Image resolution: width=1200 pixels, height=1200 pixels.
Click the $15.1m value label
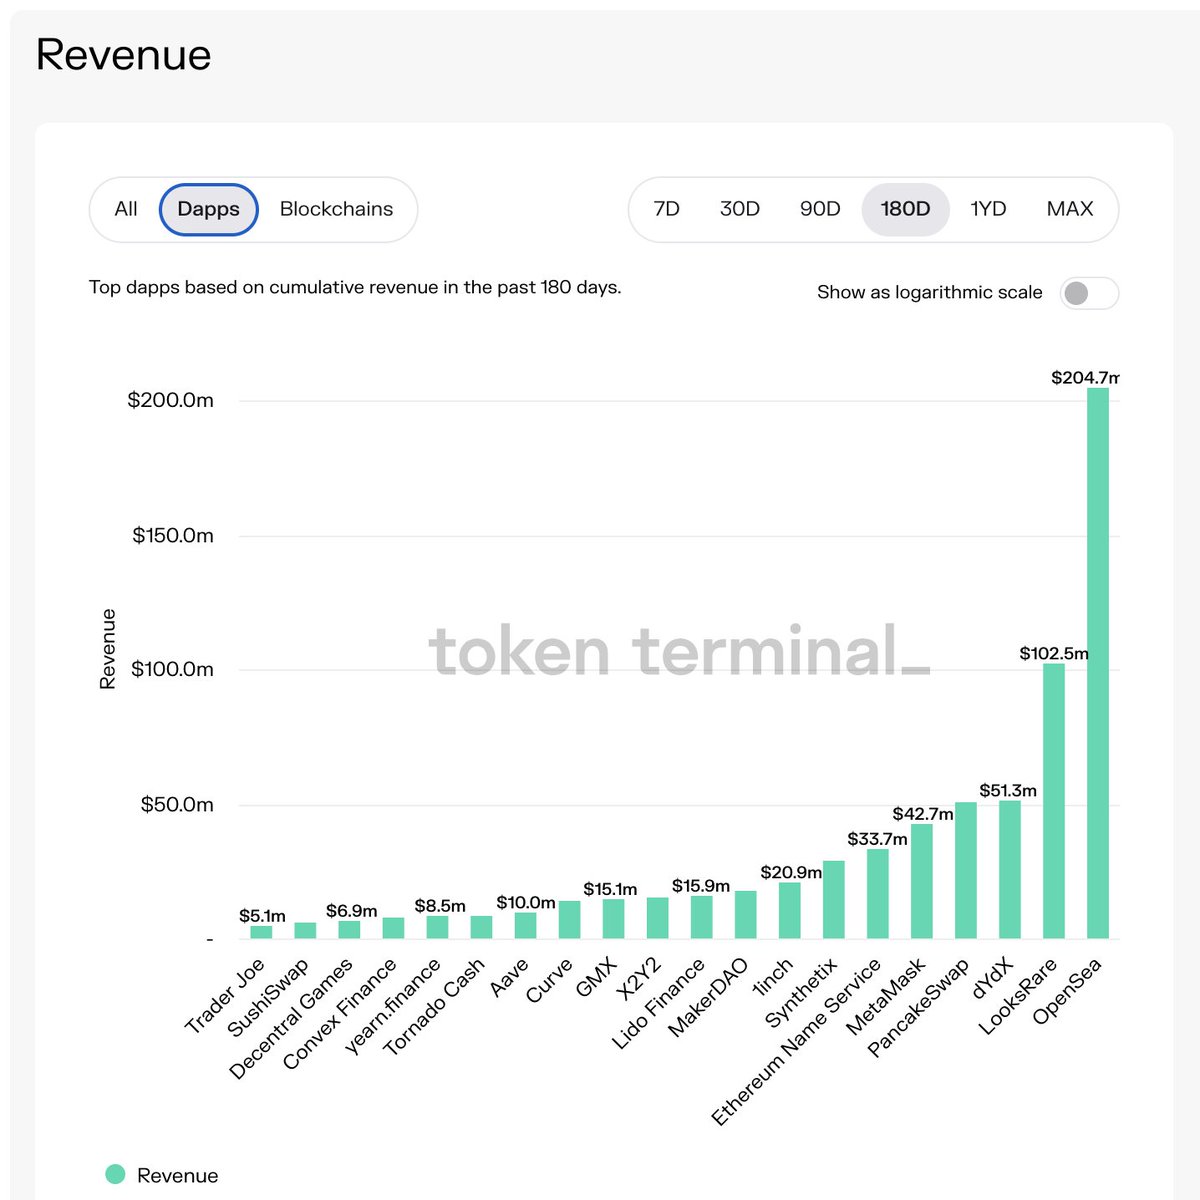(x=610, y=889)
